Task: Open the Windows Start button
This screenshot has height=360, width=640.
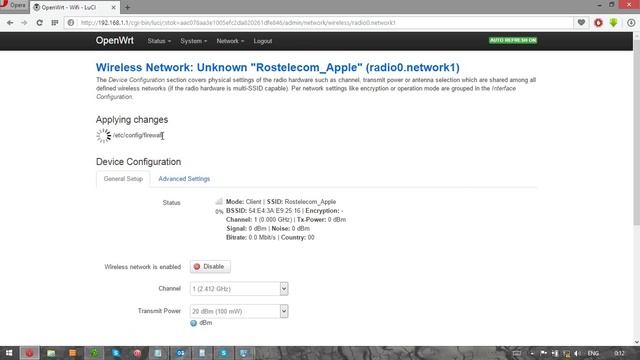Action: (x=9, y=353)
